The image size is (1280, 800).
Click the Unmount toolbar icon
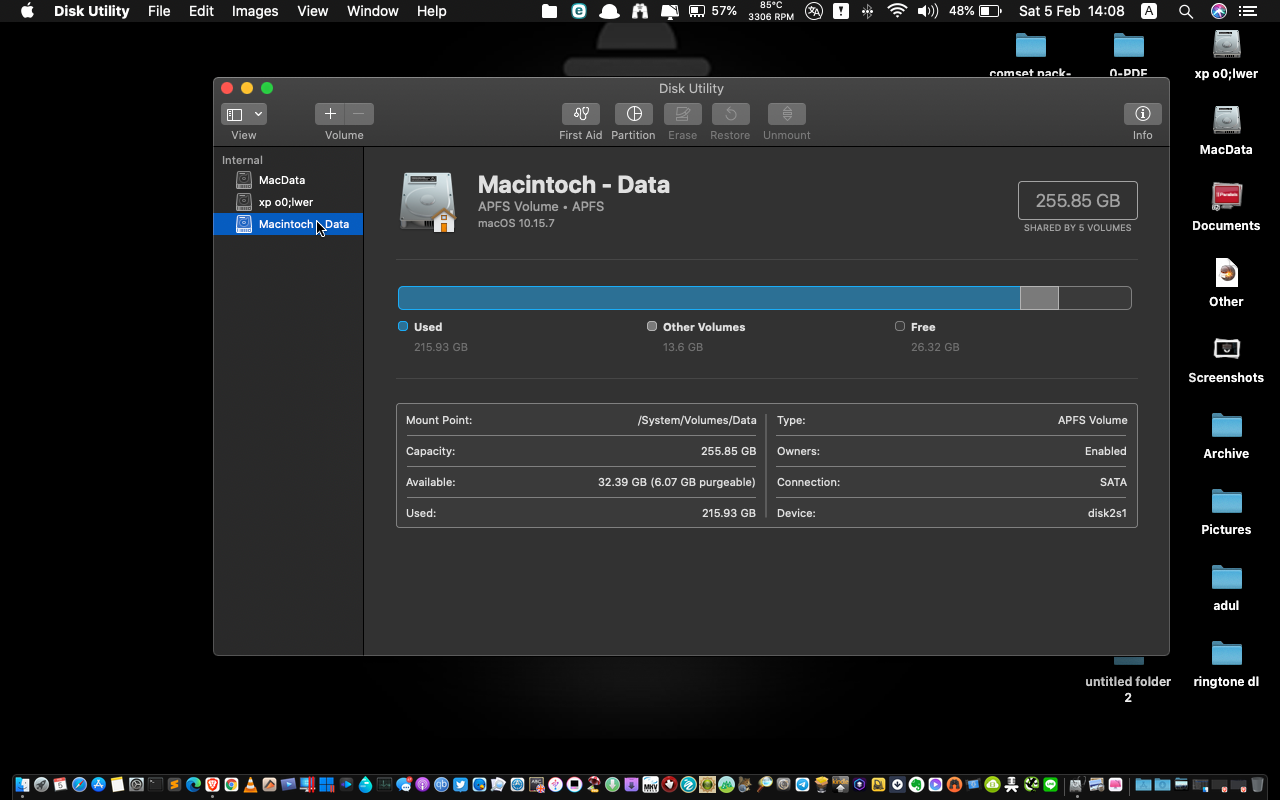(787, 114)
